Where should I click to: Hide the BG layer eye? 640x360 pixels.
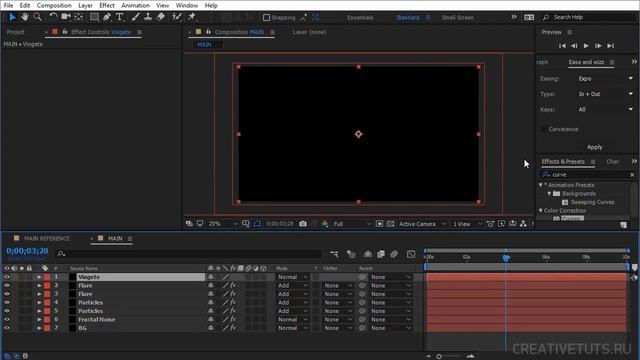[7, 328]
